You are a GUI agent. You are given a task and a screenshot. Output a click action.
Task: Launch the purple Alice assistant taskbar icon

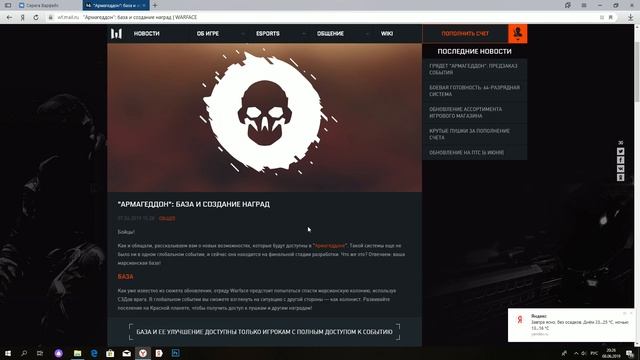click(59, 353)
